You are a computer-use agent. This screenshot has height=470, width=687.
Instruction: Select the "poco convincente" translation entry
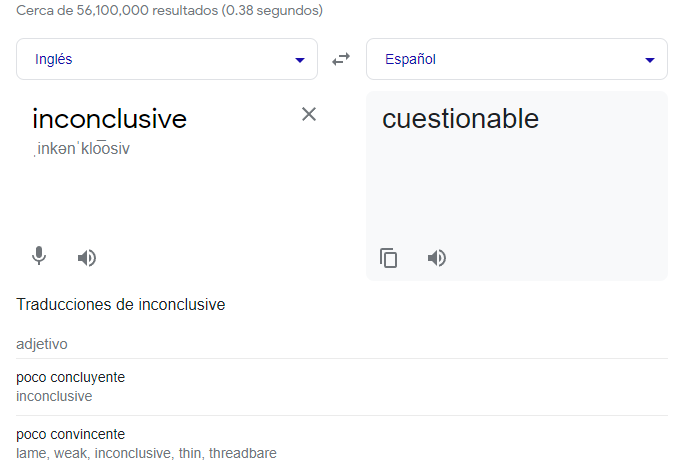(x=71, y=434)
